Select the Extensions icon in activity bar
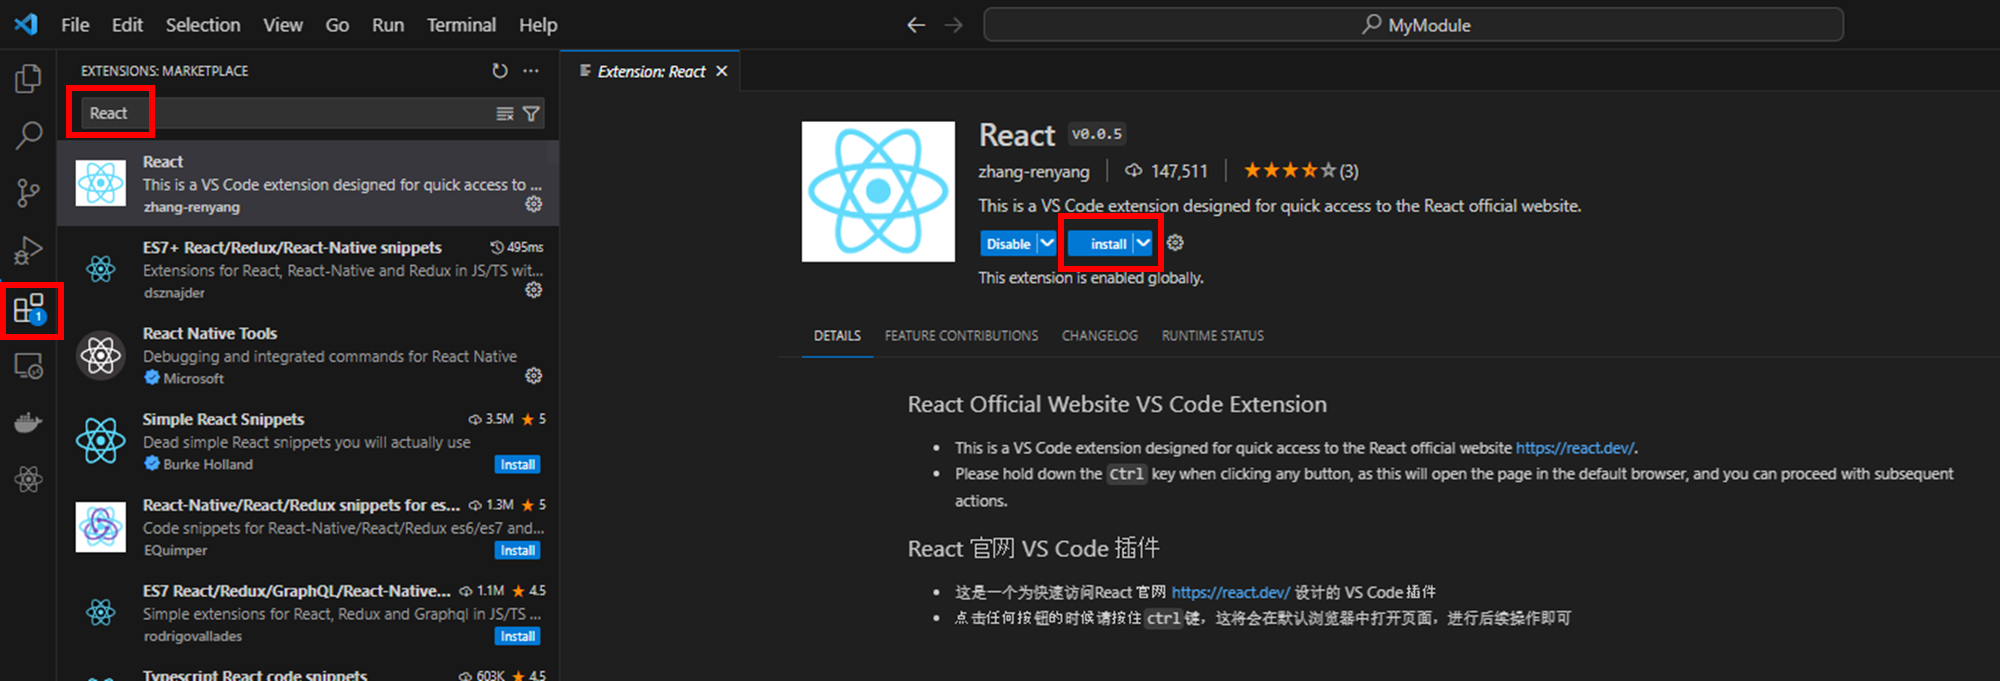2000x681 pixels. tap(30, 309)
